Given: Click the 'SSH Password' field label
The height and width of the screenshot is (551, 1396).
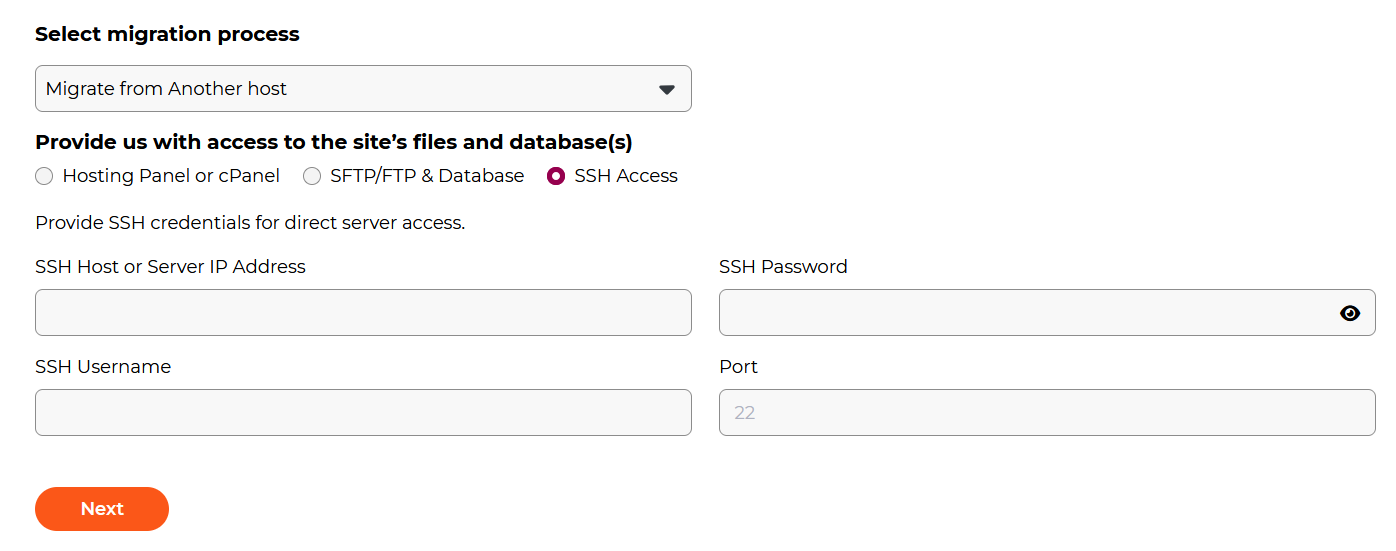Looking at the screenshot, I should 783,267.
